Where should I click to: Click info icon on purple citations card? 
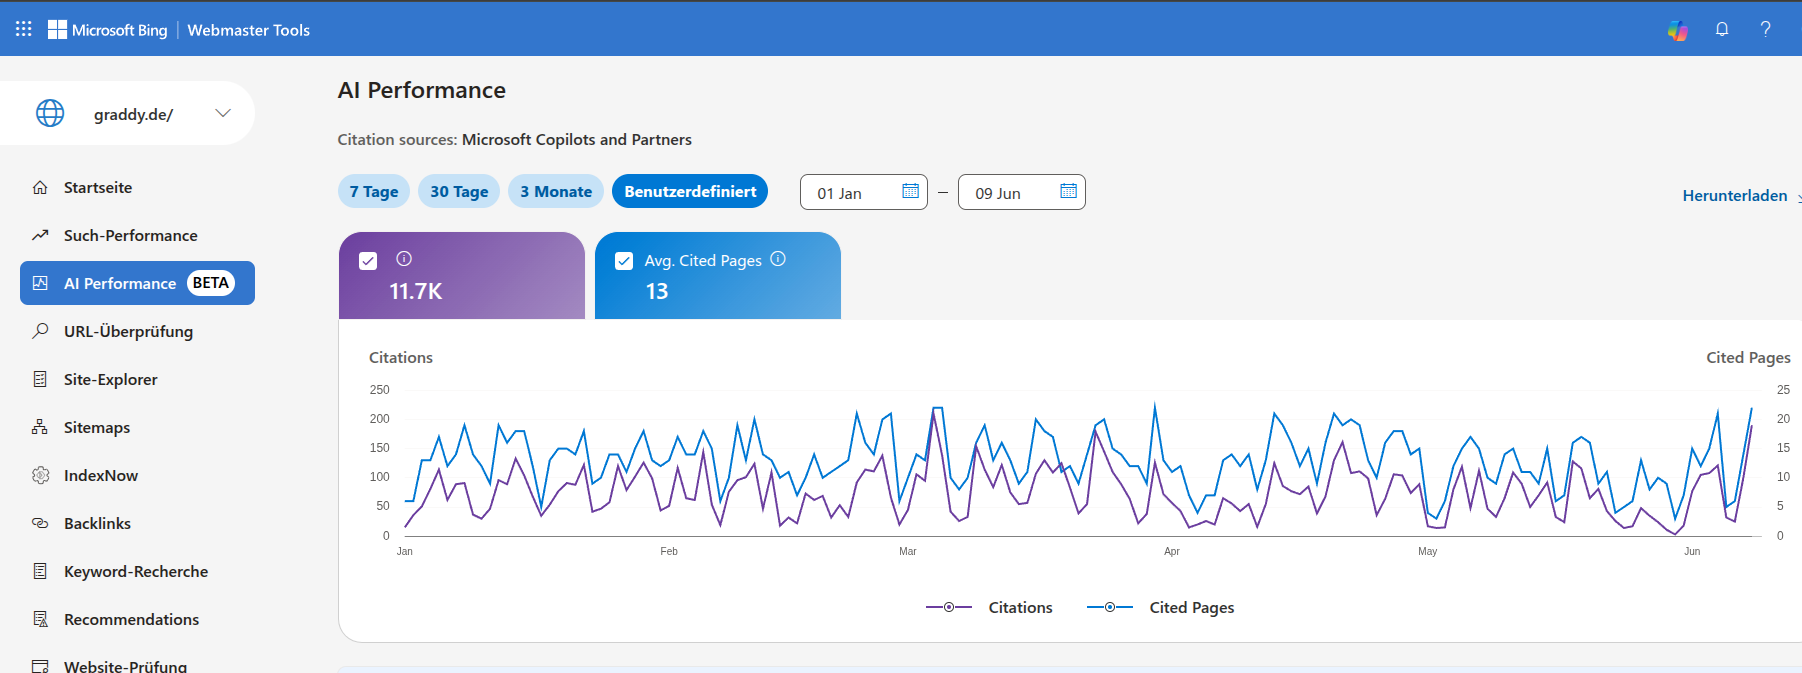click(x=404, y=259)
